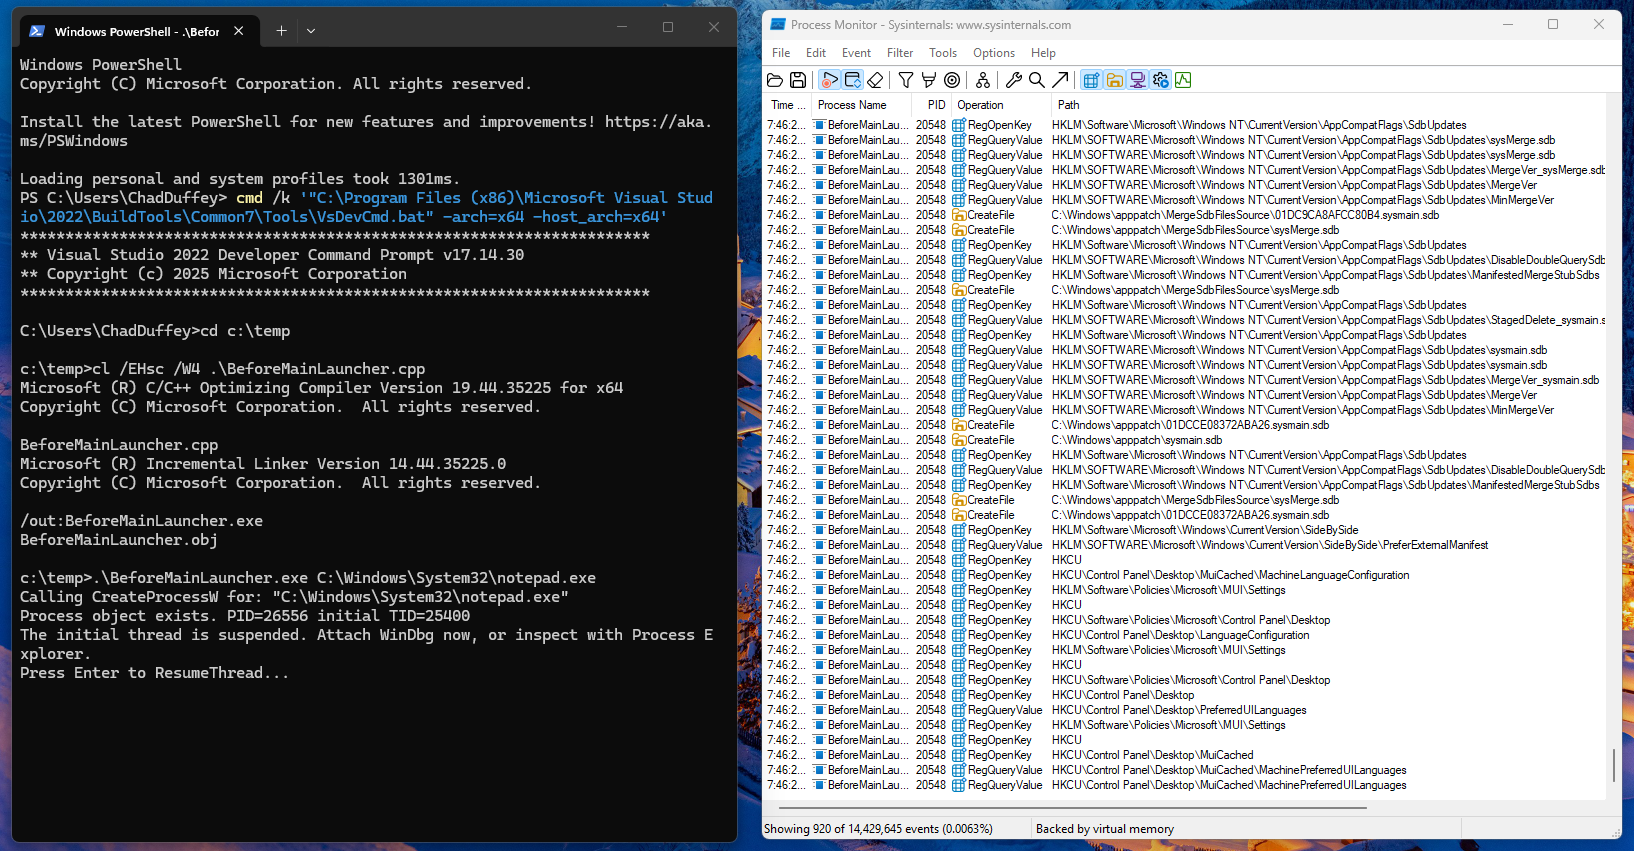Click the Process Monitor title bar icon
1634x851 pixels.
pos(778,25)
